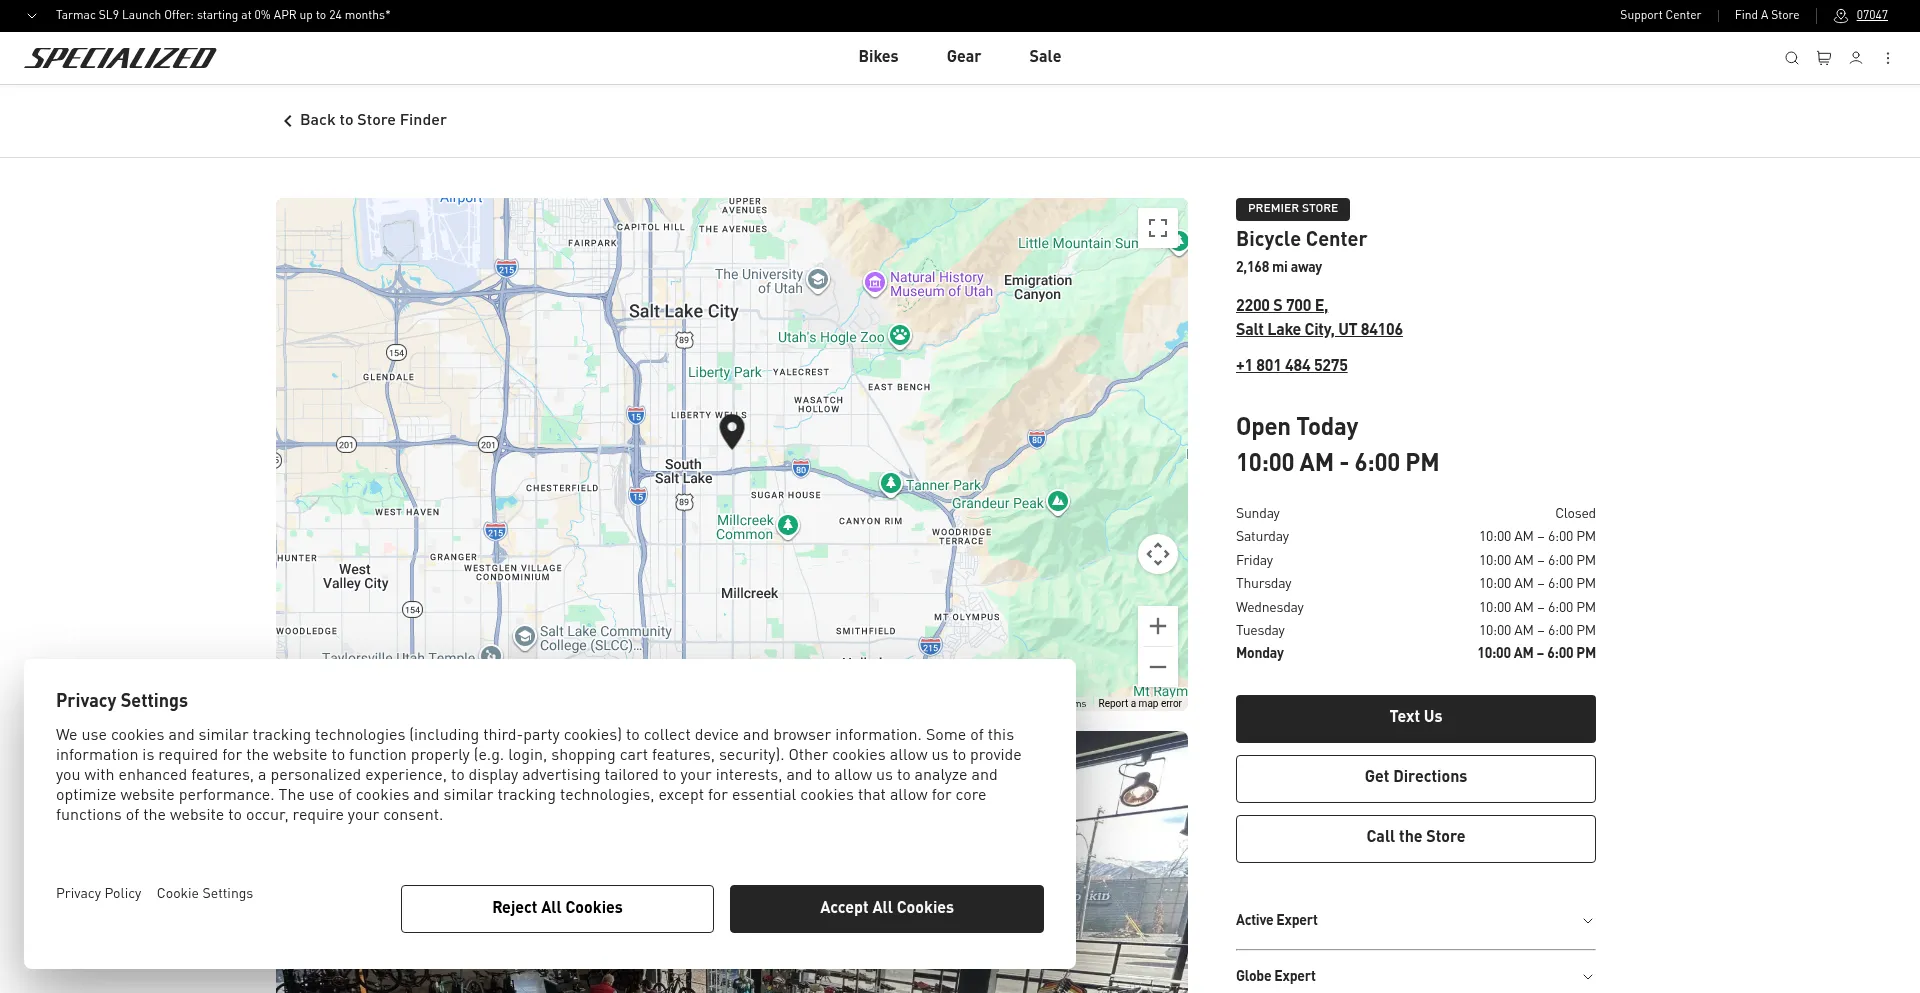The width and height of the screenshot is (1920, 993).
Task: Click the Text Us button
Action: coord(1415,719)
